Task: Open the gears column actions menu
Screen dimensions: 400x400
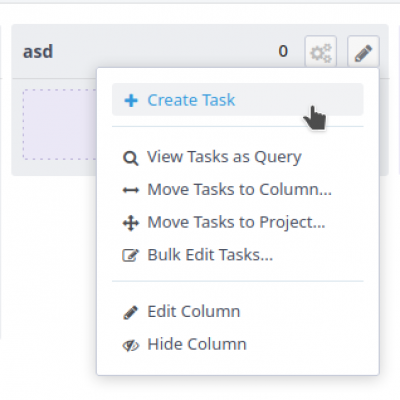Action: click(x=321, y=52)
